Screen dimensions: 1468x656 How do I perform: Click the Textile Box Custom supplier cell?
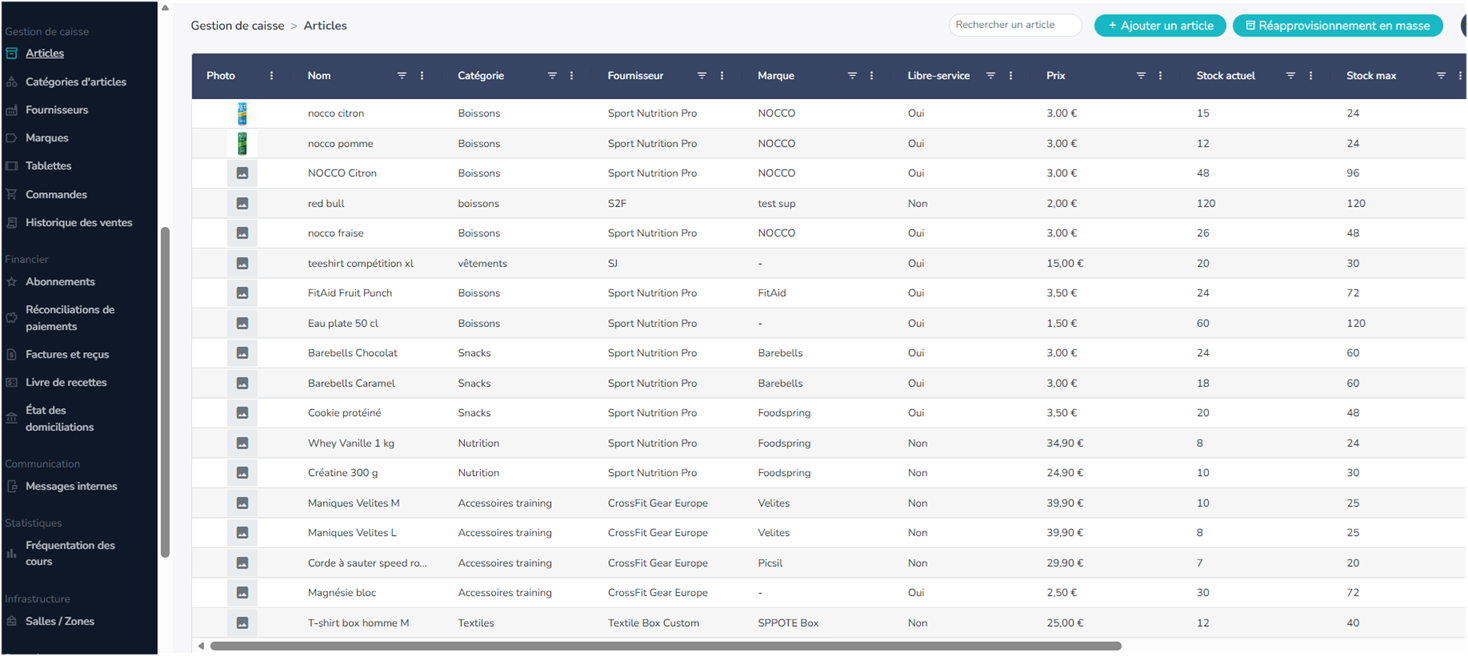click(x=654, y=623)
